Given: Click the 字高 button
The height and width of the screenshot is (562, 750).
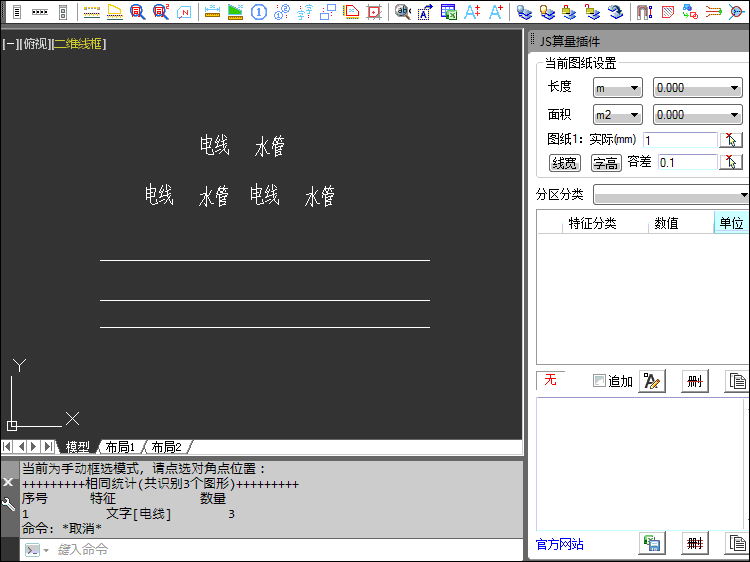Looking at the screenshot, I should click(605, 163).
